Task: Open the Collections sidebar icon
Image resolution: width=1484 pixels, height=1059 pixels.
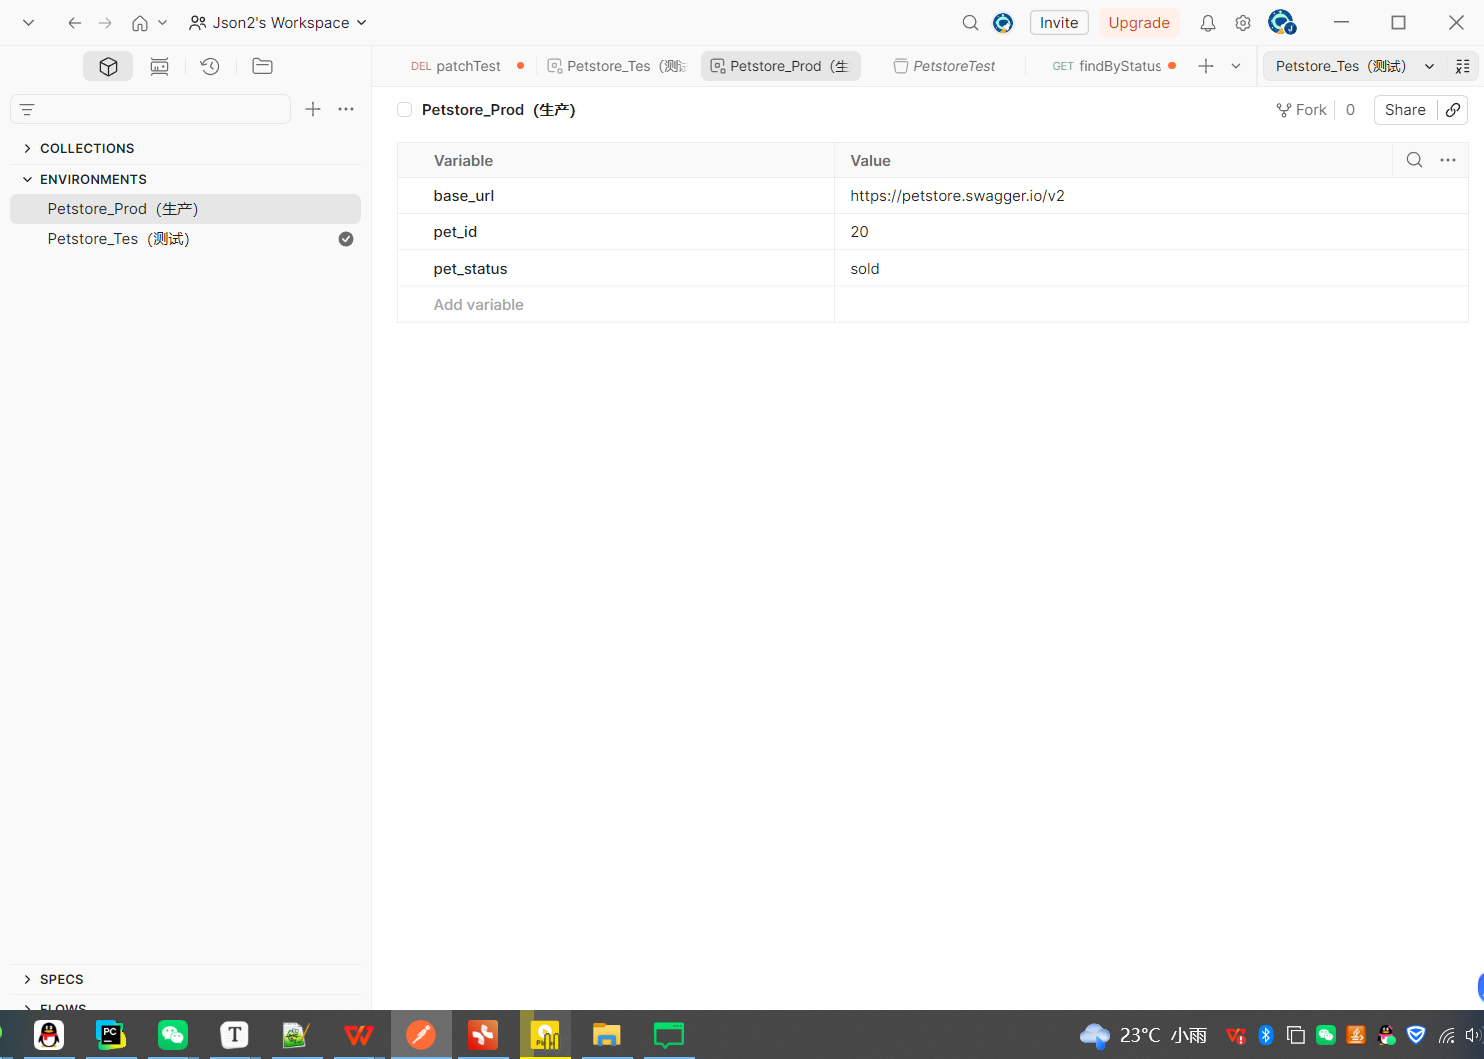Action: [108, 66]
